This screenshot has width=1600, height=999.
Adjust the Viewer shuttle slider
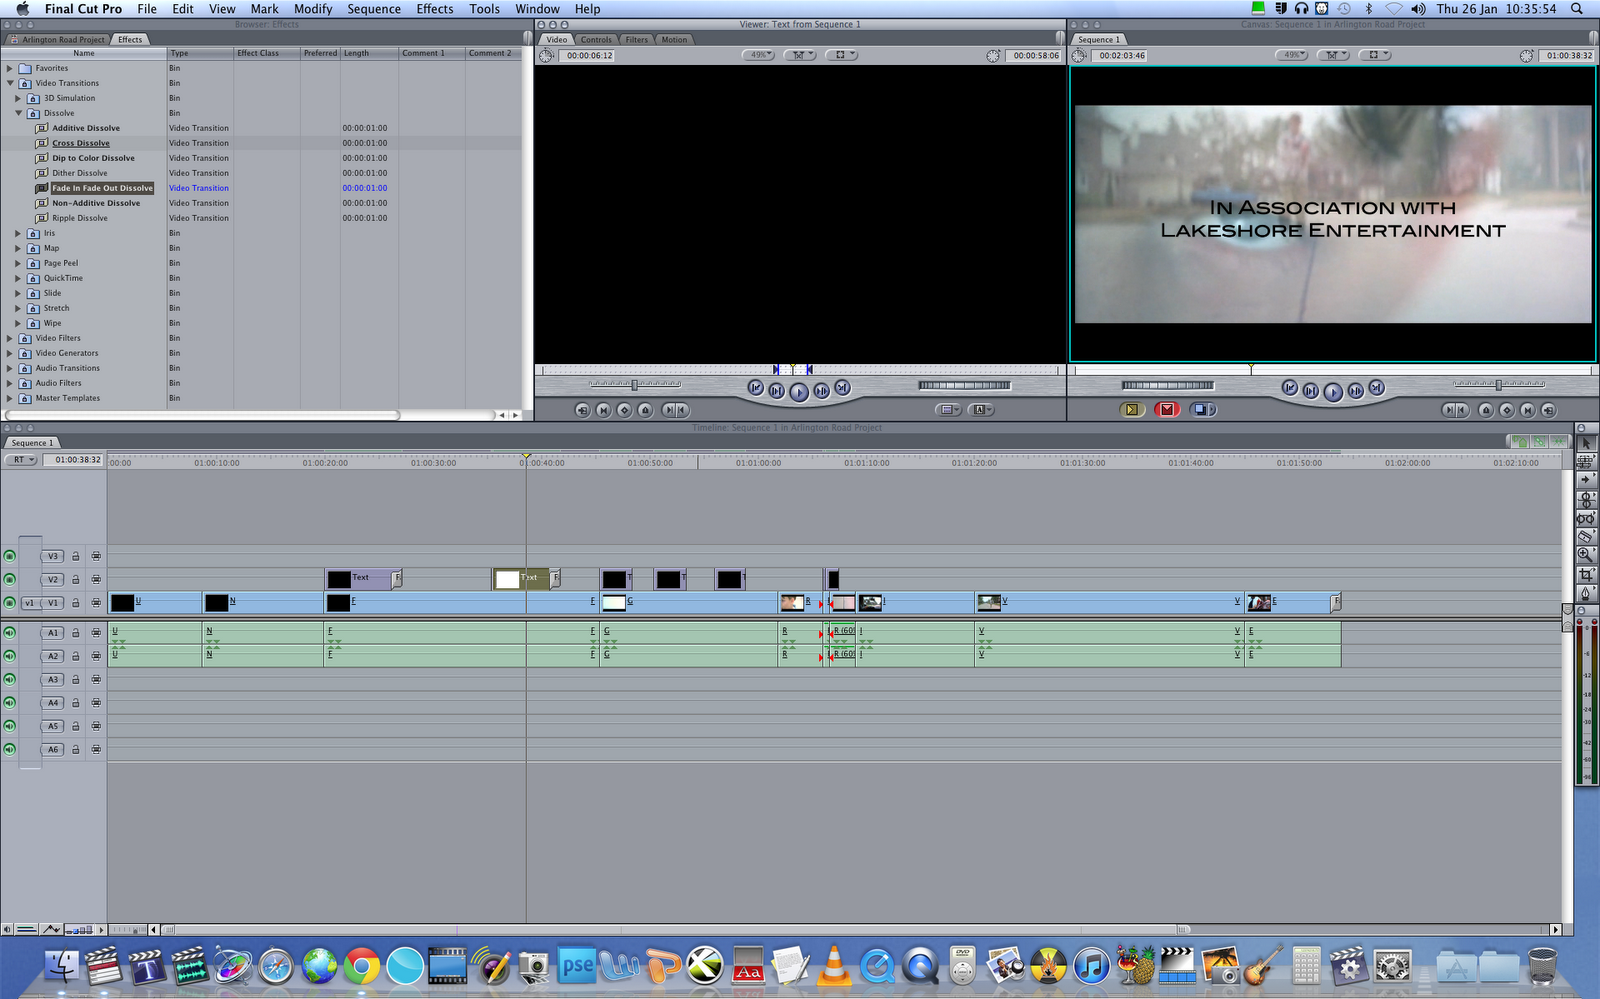[x=634, y=385]
